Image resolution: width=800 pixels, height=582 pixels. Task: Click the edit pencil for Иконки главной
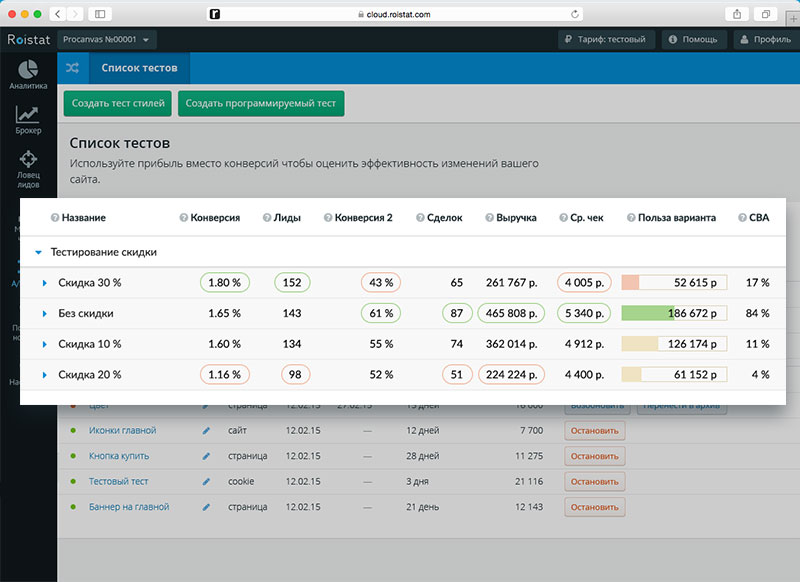tap(207, 431)
